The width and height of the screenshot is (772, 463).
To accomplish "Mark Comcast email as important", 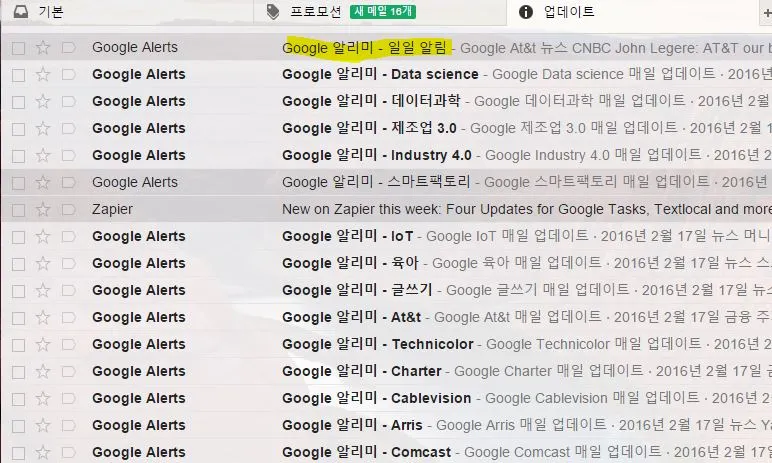I will [x=68, y=453].
